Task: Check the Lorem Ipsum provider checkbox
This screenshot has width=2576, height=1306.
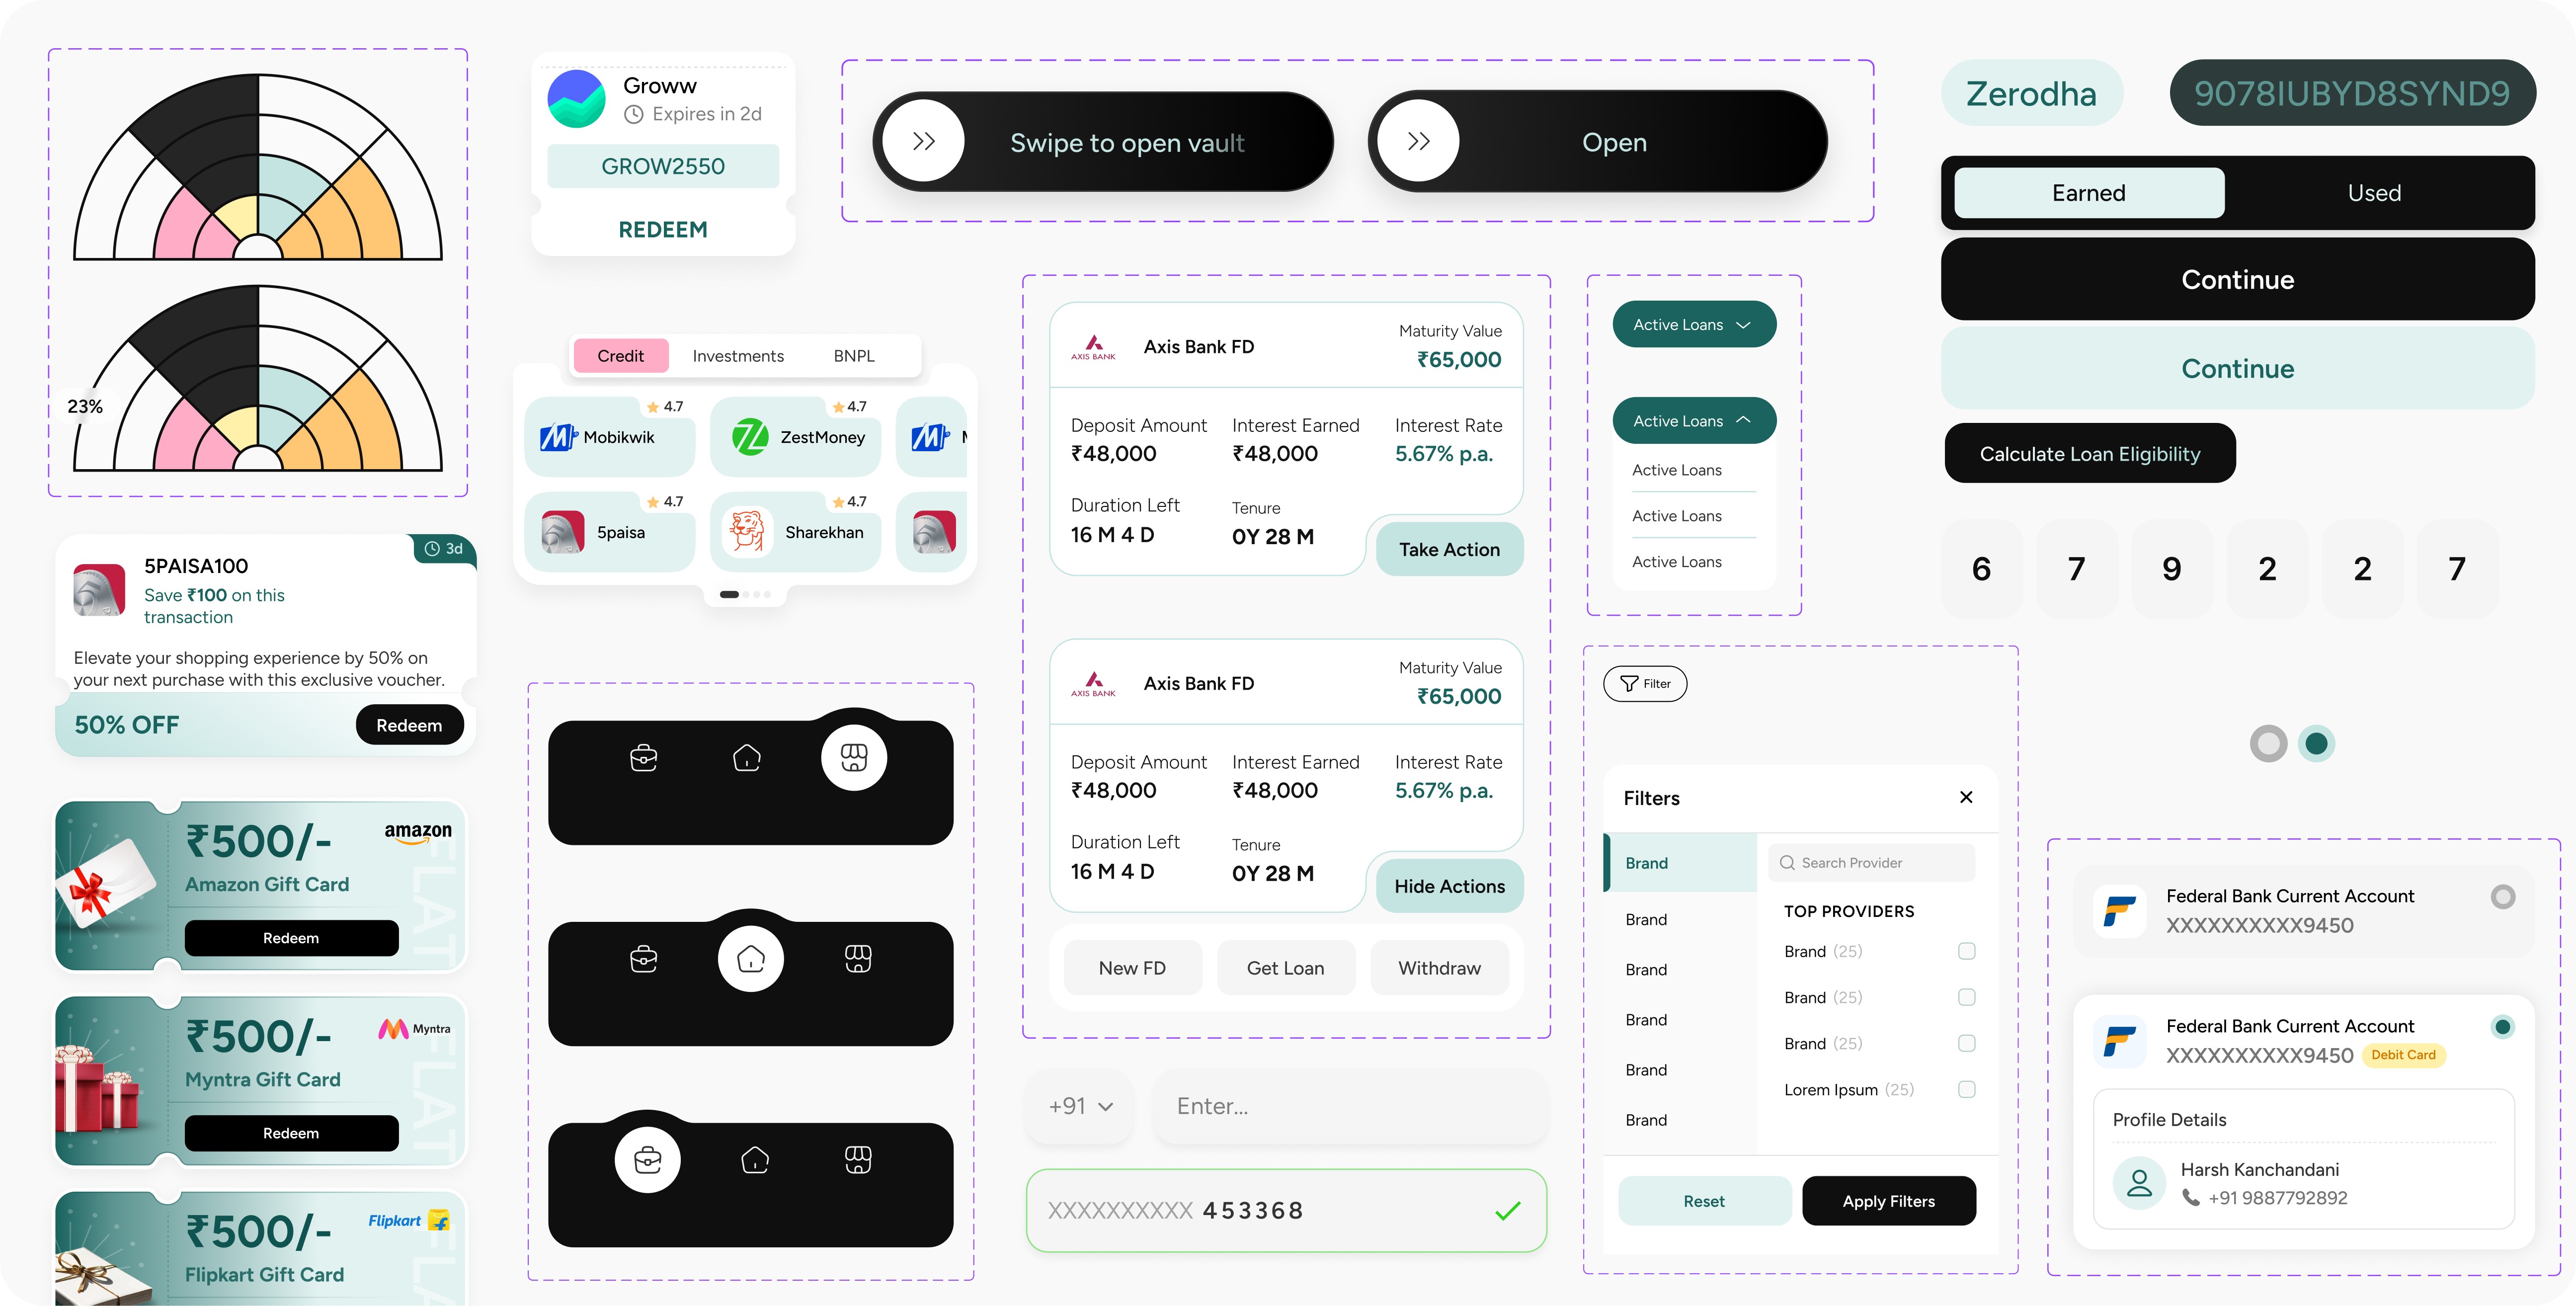Action: [x=1966, y=1089]
